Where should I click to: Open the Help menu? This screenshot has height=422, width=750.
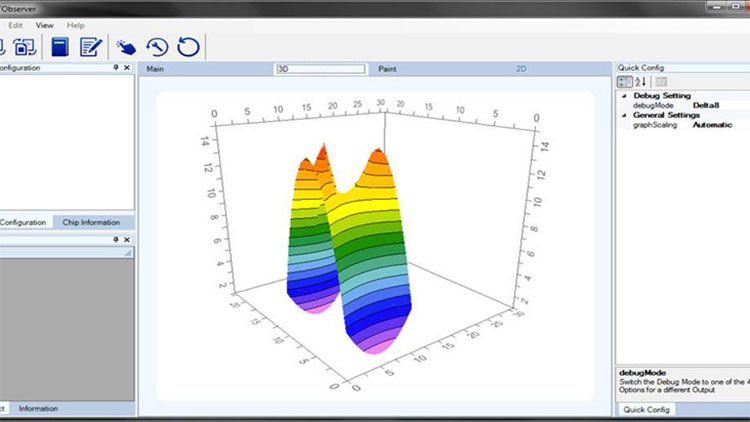(76, 24)
